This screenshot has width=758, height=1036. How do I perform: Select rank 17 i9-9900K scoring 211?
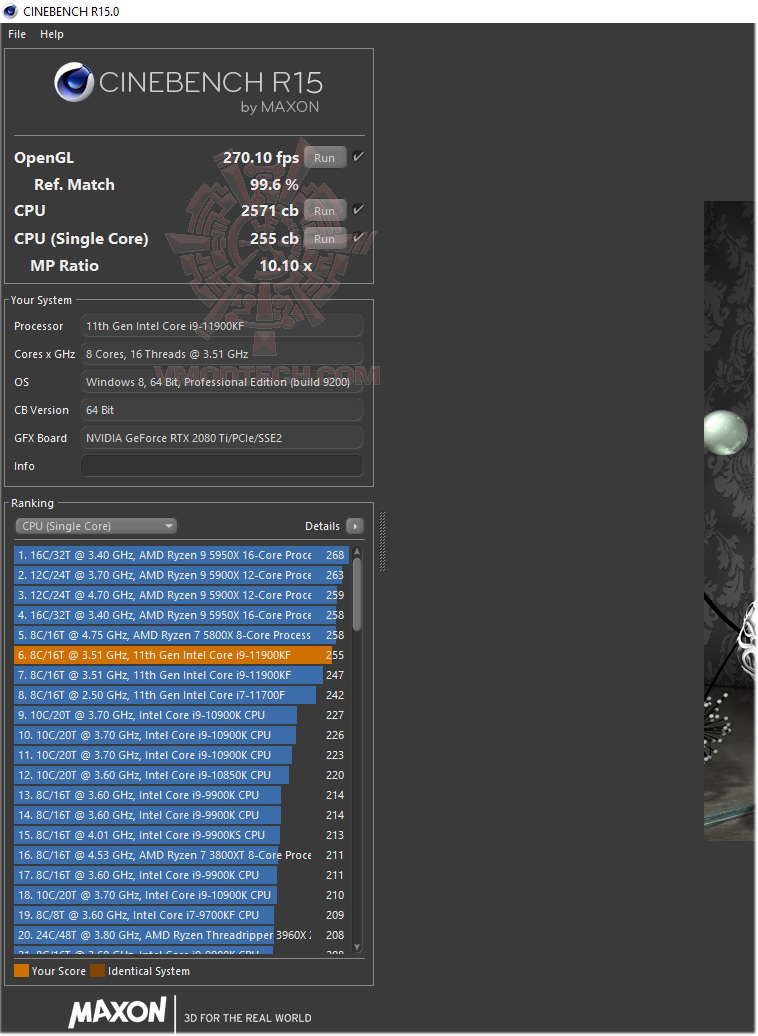pyautogui.click(x=182, y=875)
